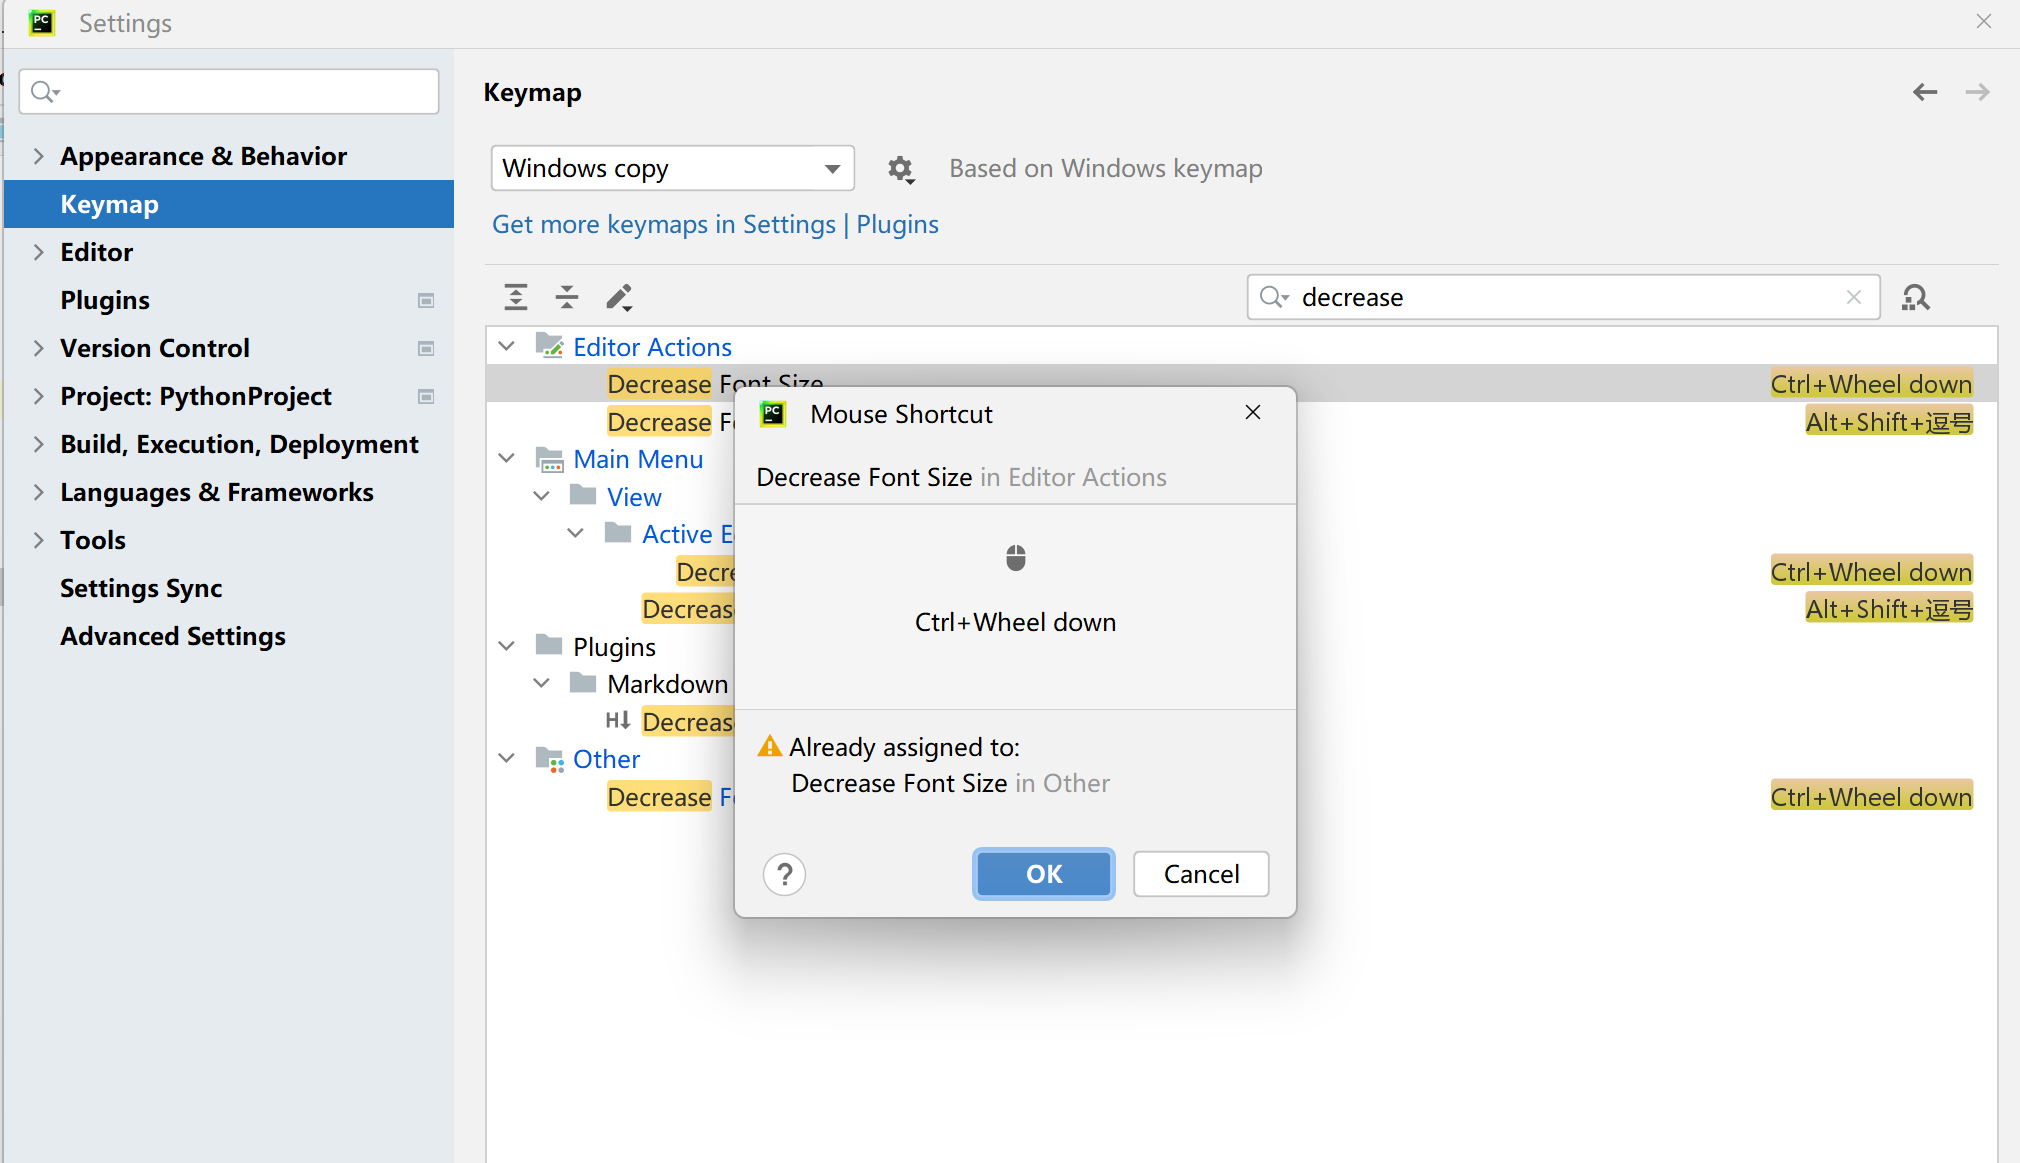The image size is (2020, 1163).
Task: Click the forward navigation arrow in settings header
Action: coord(1977,91)
